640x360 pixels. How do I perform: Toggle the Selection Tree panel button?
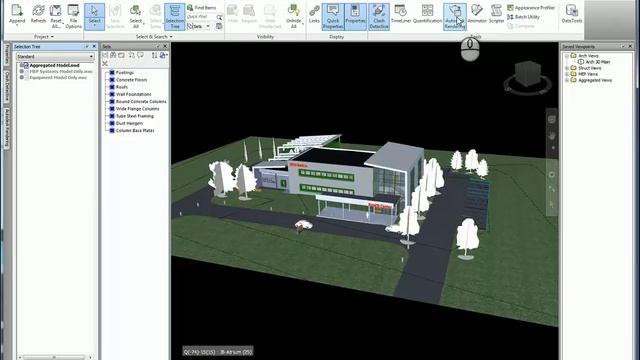tap(175, 16)
